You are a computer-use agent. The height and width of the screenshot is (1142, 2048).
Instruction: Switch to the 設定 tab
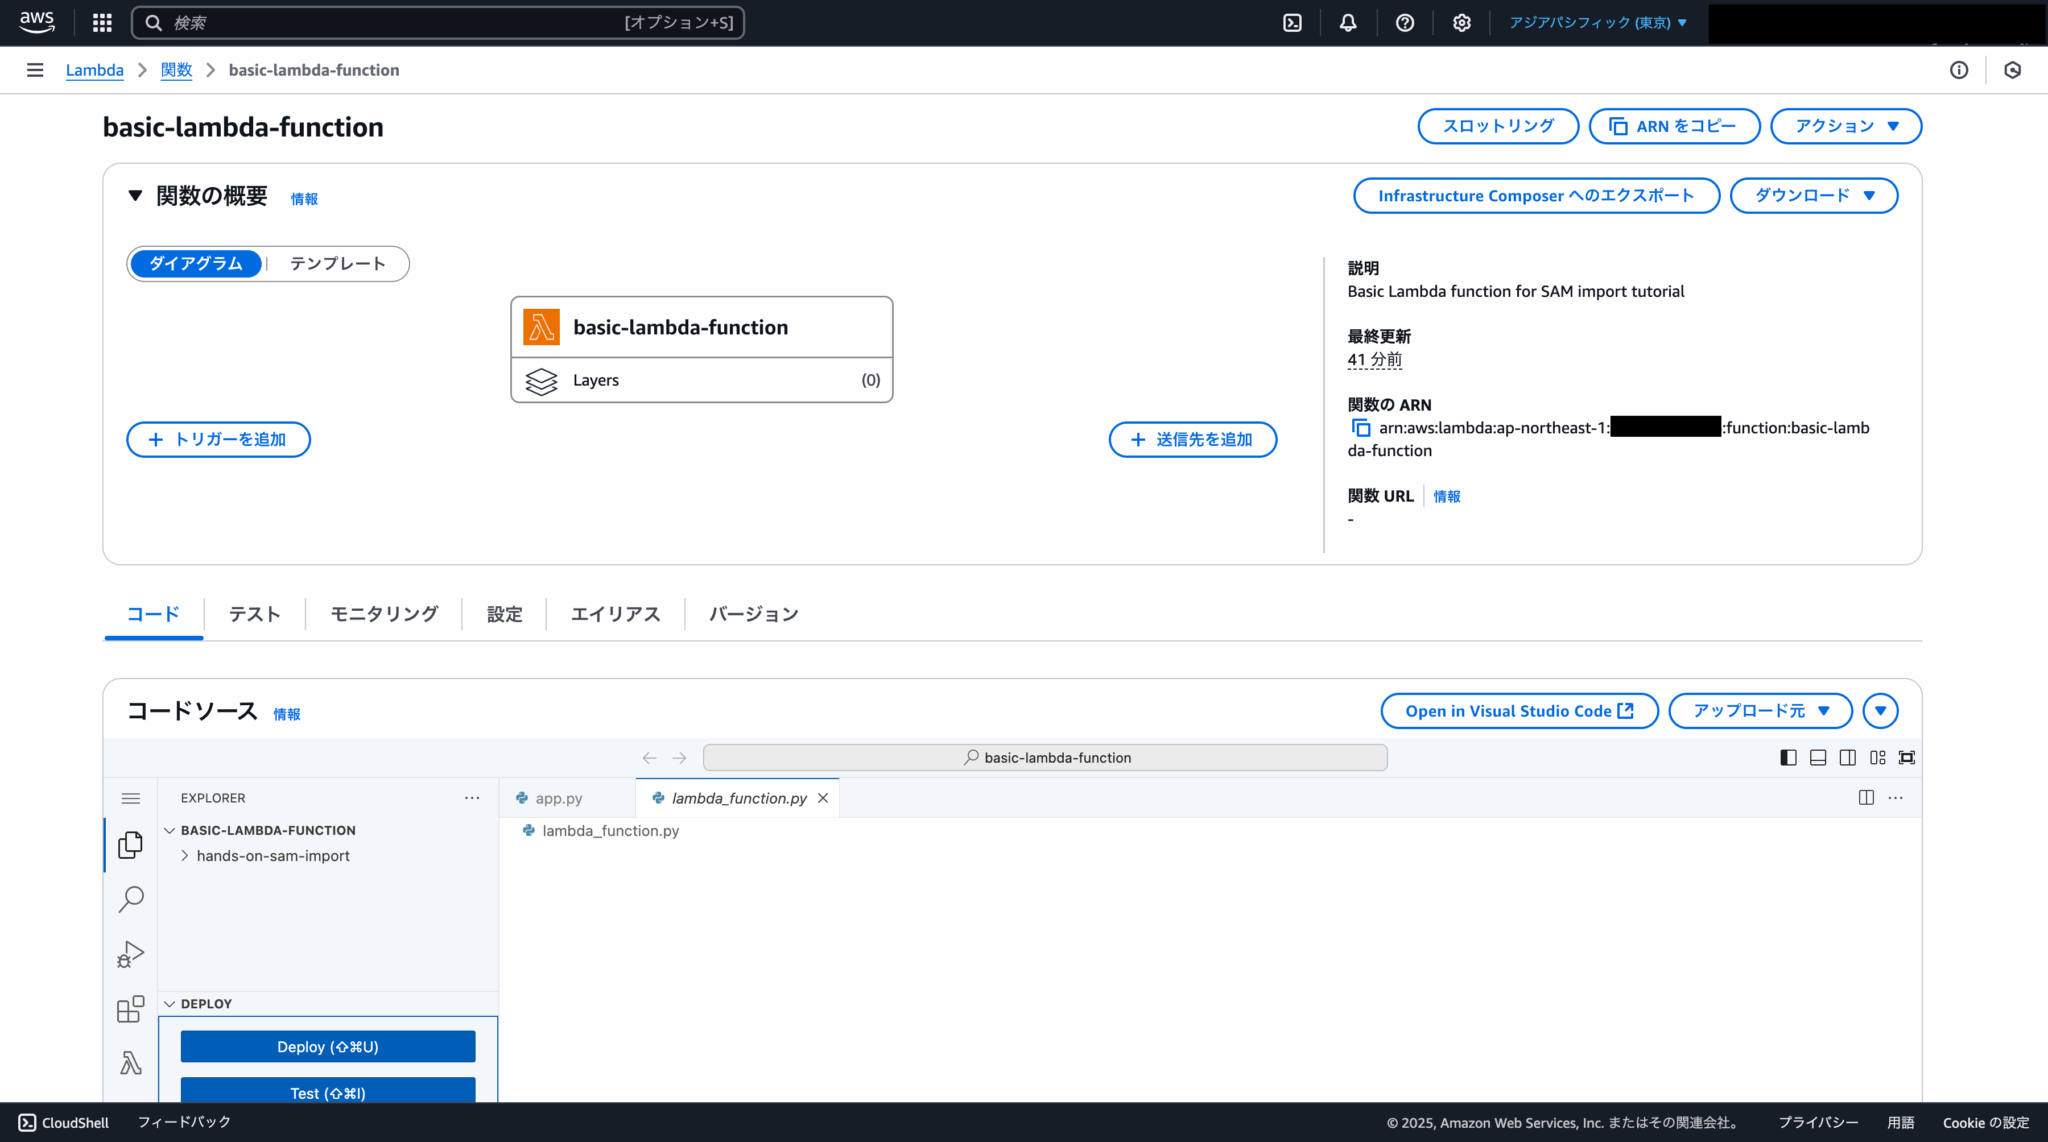tap(504, 614)
